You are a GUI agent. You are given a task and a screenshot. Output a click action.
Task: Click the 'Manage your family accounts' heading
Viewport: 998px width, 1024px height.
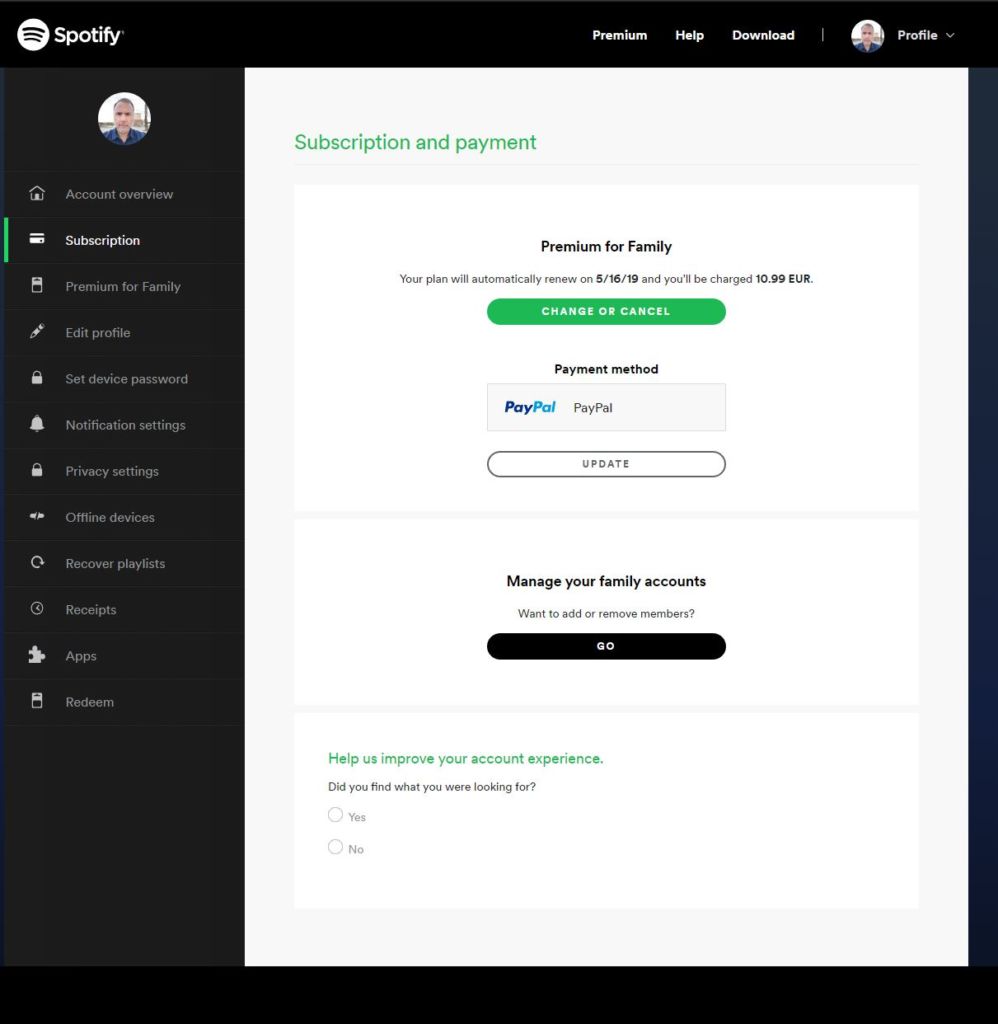606,581
